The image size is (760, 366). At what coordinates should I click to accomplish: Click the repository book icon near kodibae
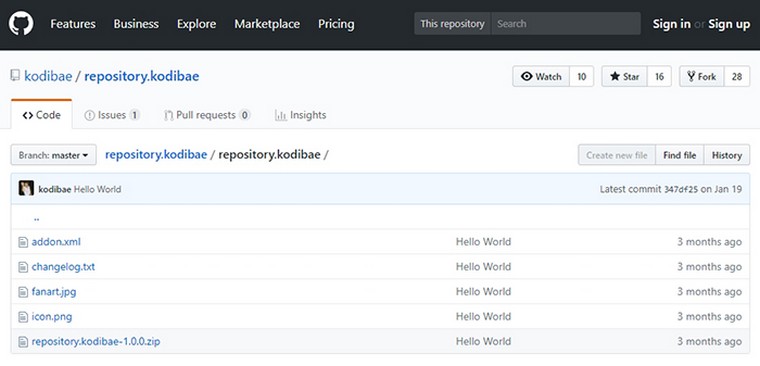[16, 76]
